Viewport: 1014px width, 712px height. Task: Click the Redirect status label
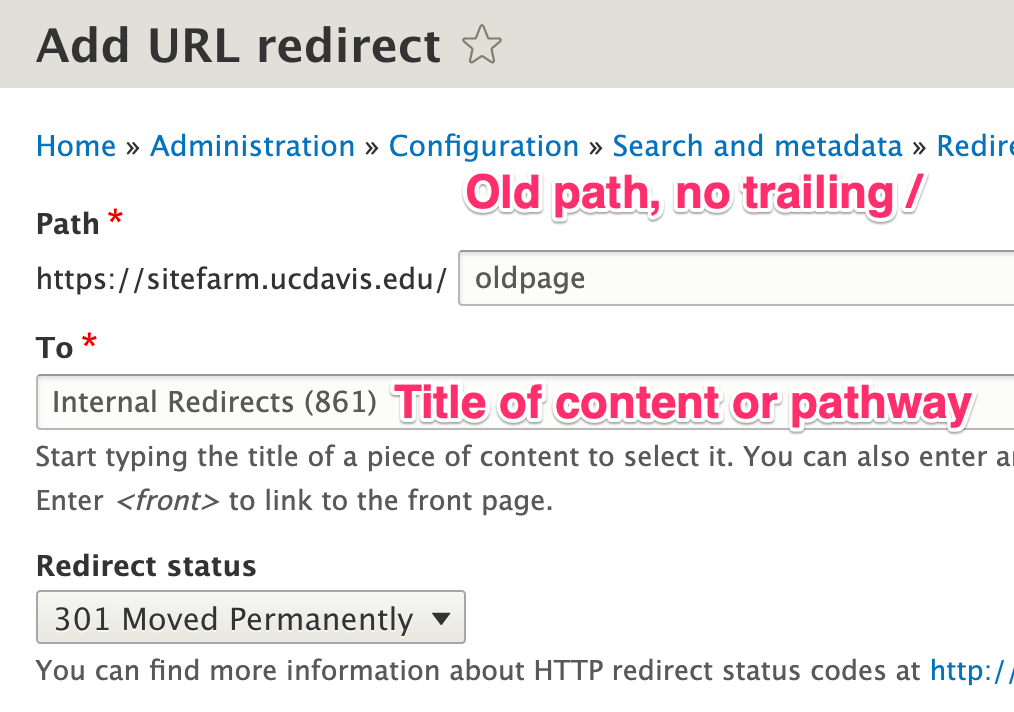pyautogui.click(x=146, y=565)
